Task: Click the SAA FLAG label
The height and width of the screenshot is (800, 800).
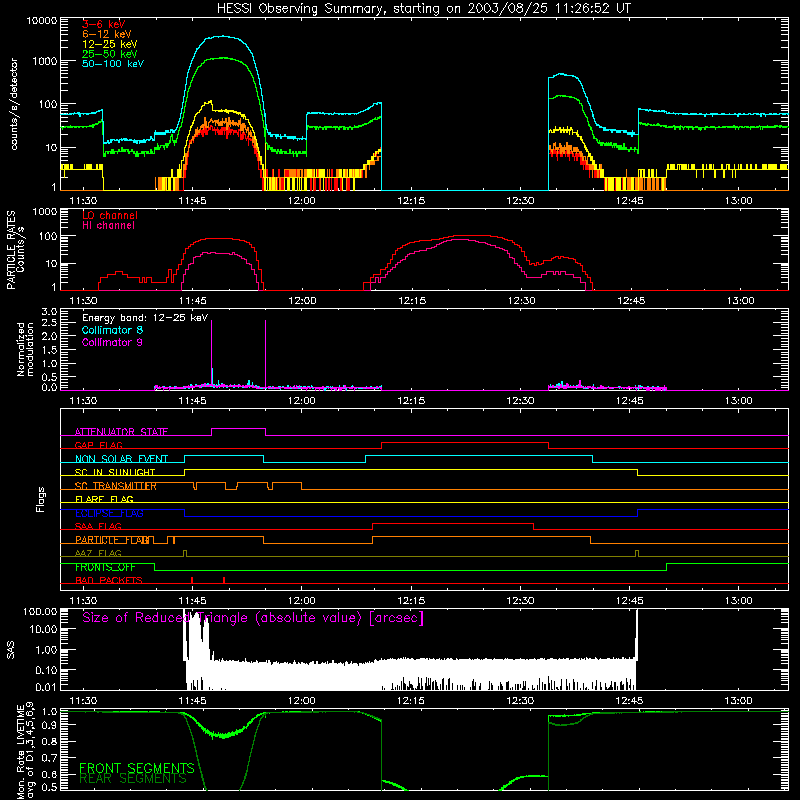Action: pyautogui.click(x=98, y=526)
